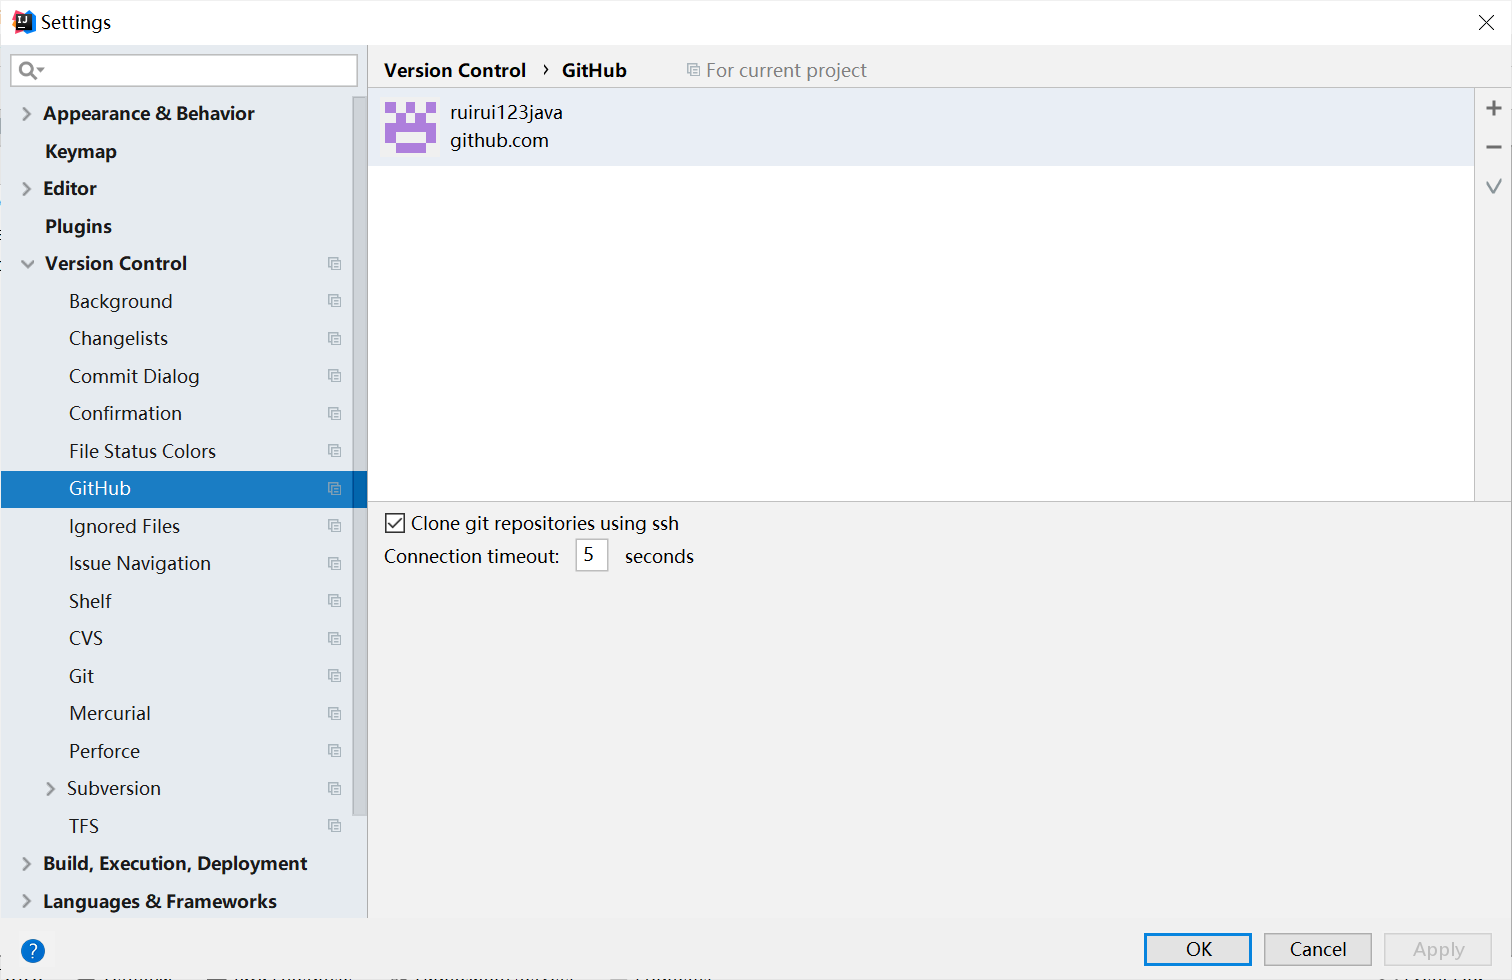This screenshot has width=1512, height=980.
Task: Click project-level icon beside Changelists
Action: (335, 339)
